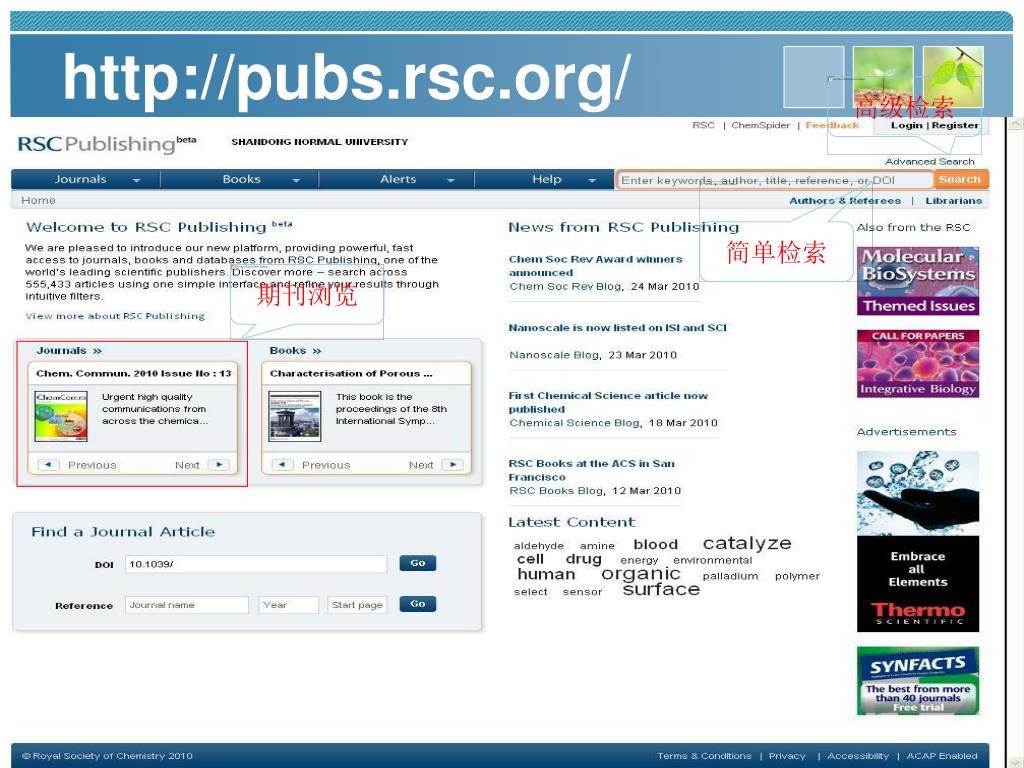Click the Thermo Scientific advertisement
Viewport: 1024px width, 768px height.
click(x=918, y=541)
